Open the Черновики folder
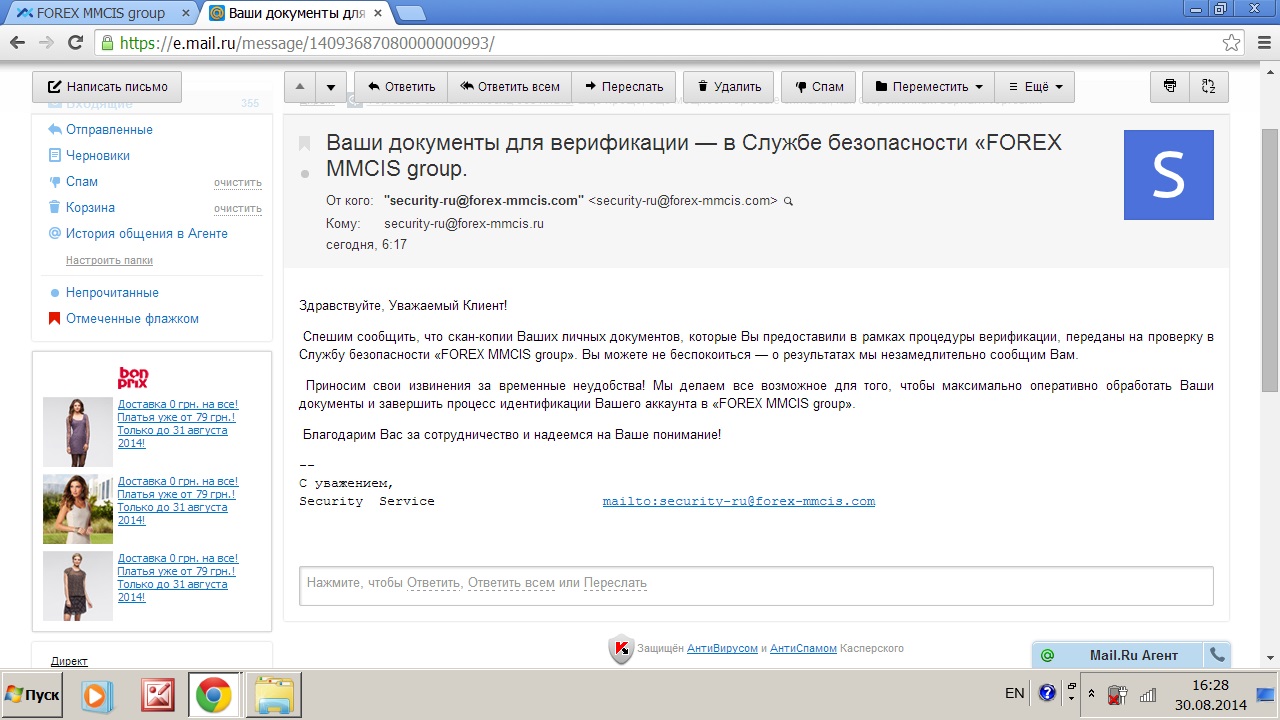The width and height of the screenshot is (1280, 720). click(97, 156)
